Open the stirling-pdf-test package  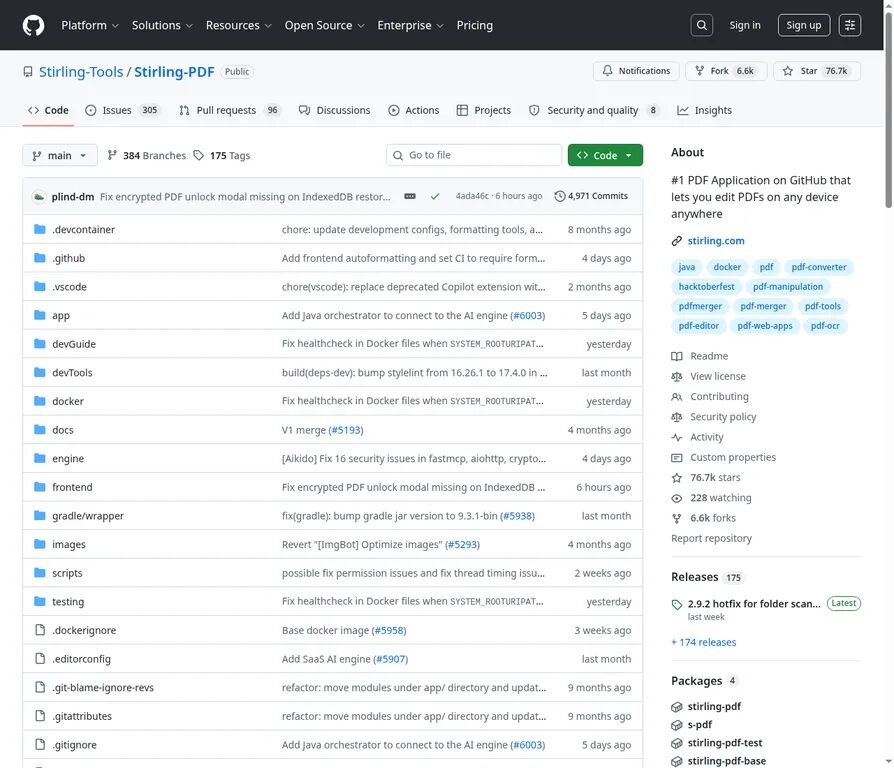pyautogui.click(x=725, y=743)
